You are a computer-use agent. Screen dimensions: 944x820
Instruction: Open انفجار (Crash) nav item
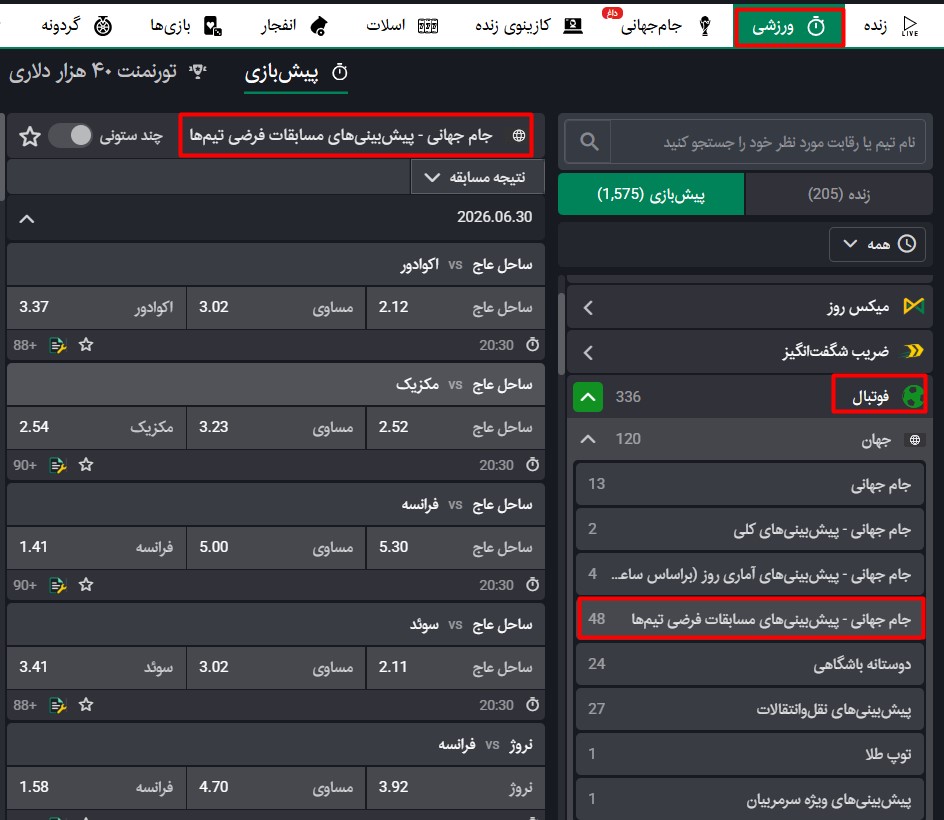294,26
